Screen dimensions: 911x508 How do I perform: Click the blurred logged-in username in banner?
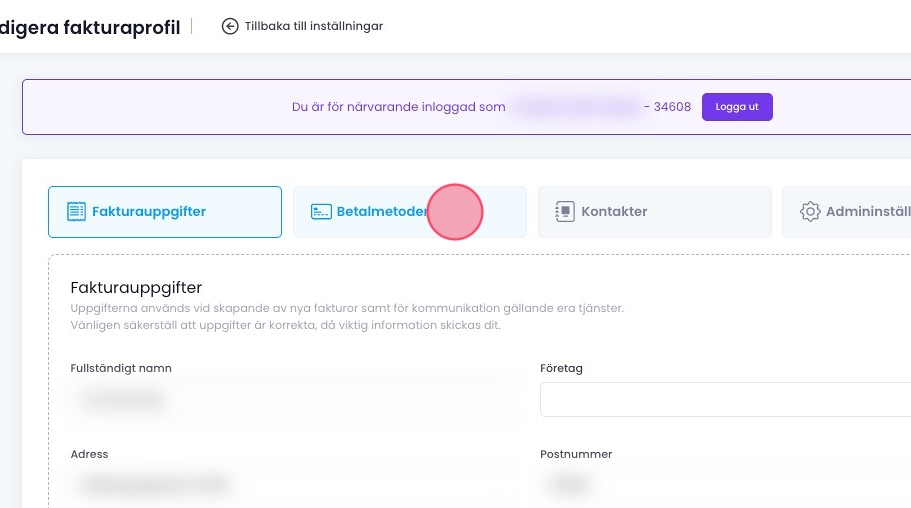pos(574,107)
